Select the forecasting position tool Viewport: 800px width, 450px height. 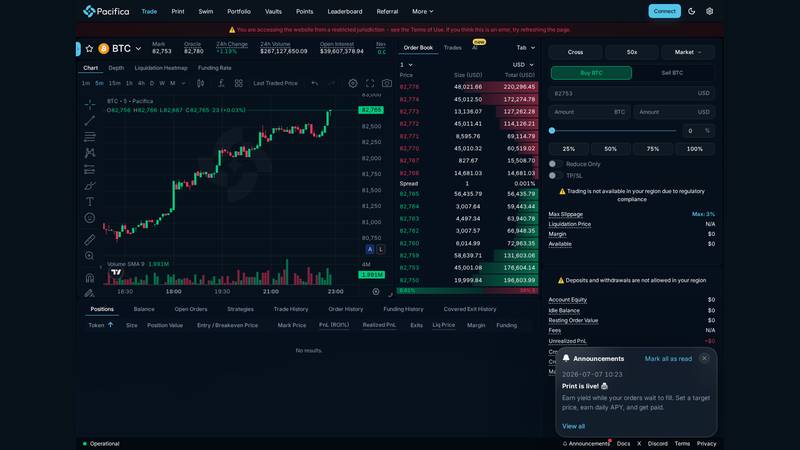[90, 169]
